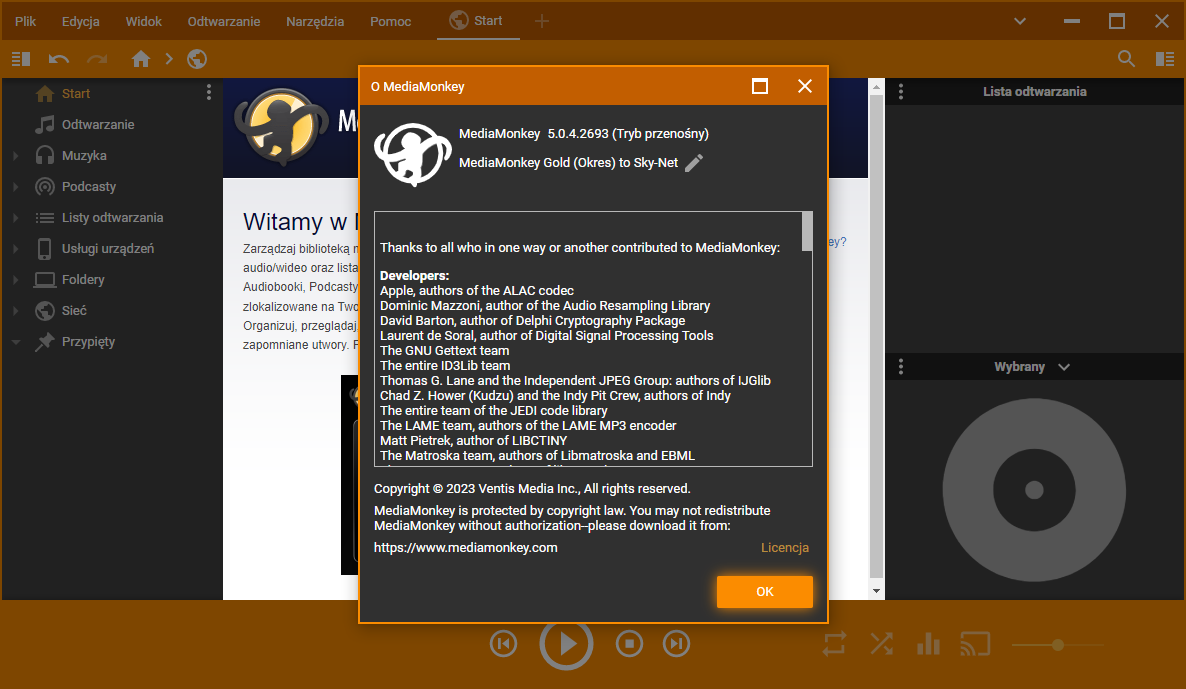Open search with magnifier icon
This screenshot has width=1186, height=689.
click(1126, 59)
